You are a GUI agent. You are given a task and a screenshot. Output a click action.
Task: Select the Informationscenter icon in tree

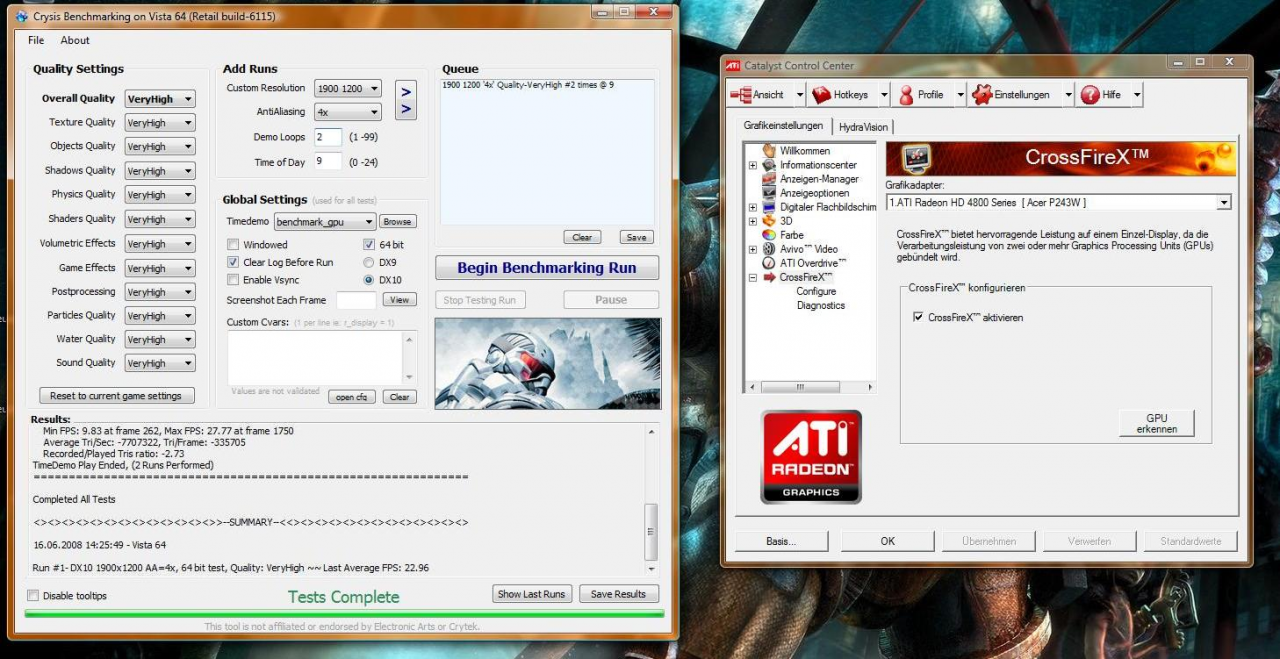click(769, 165)
